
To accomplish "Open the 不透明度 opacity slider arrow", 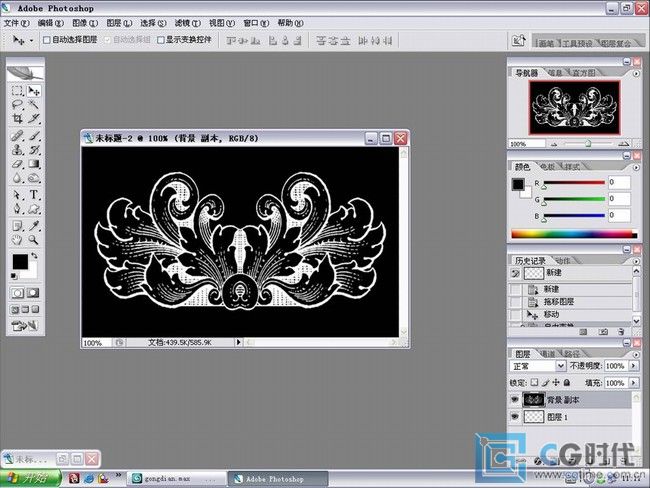I will pyautogui.click(x=631, y=367).
